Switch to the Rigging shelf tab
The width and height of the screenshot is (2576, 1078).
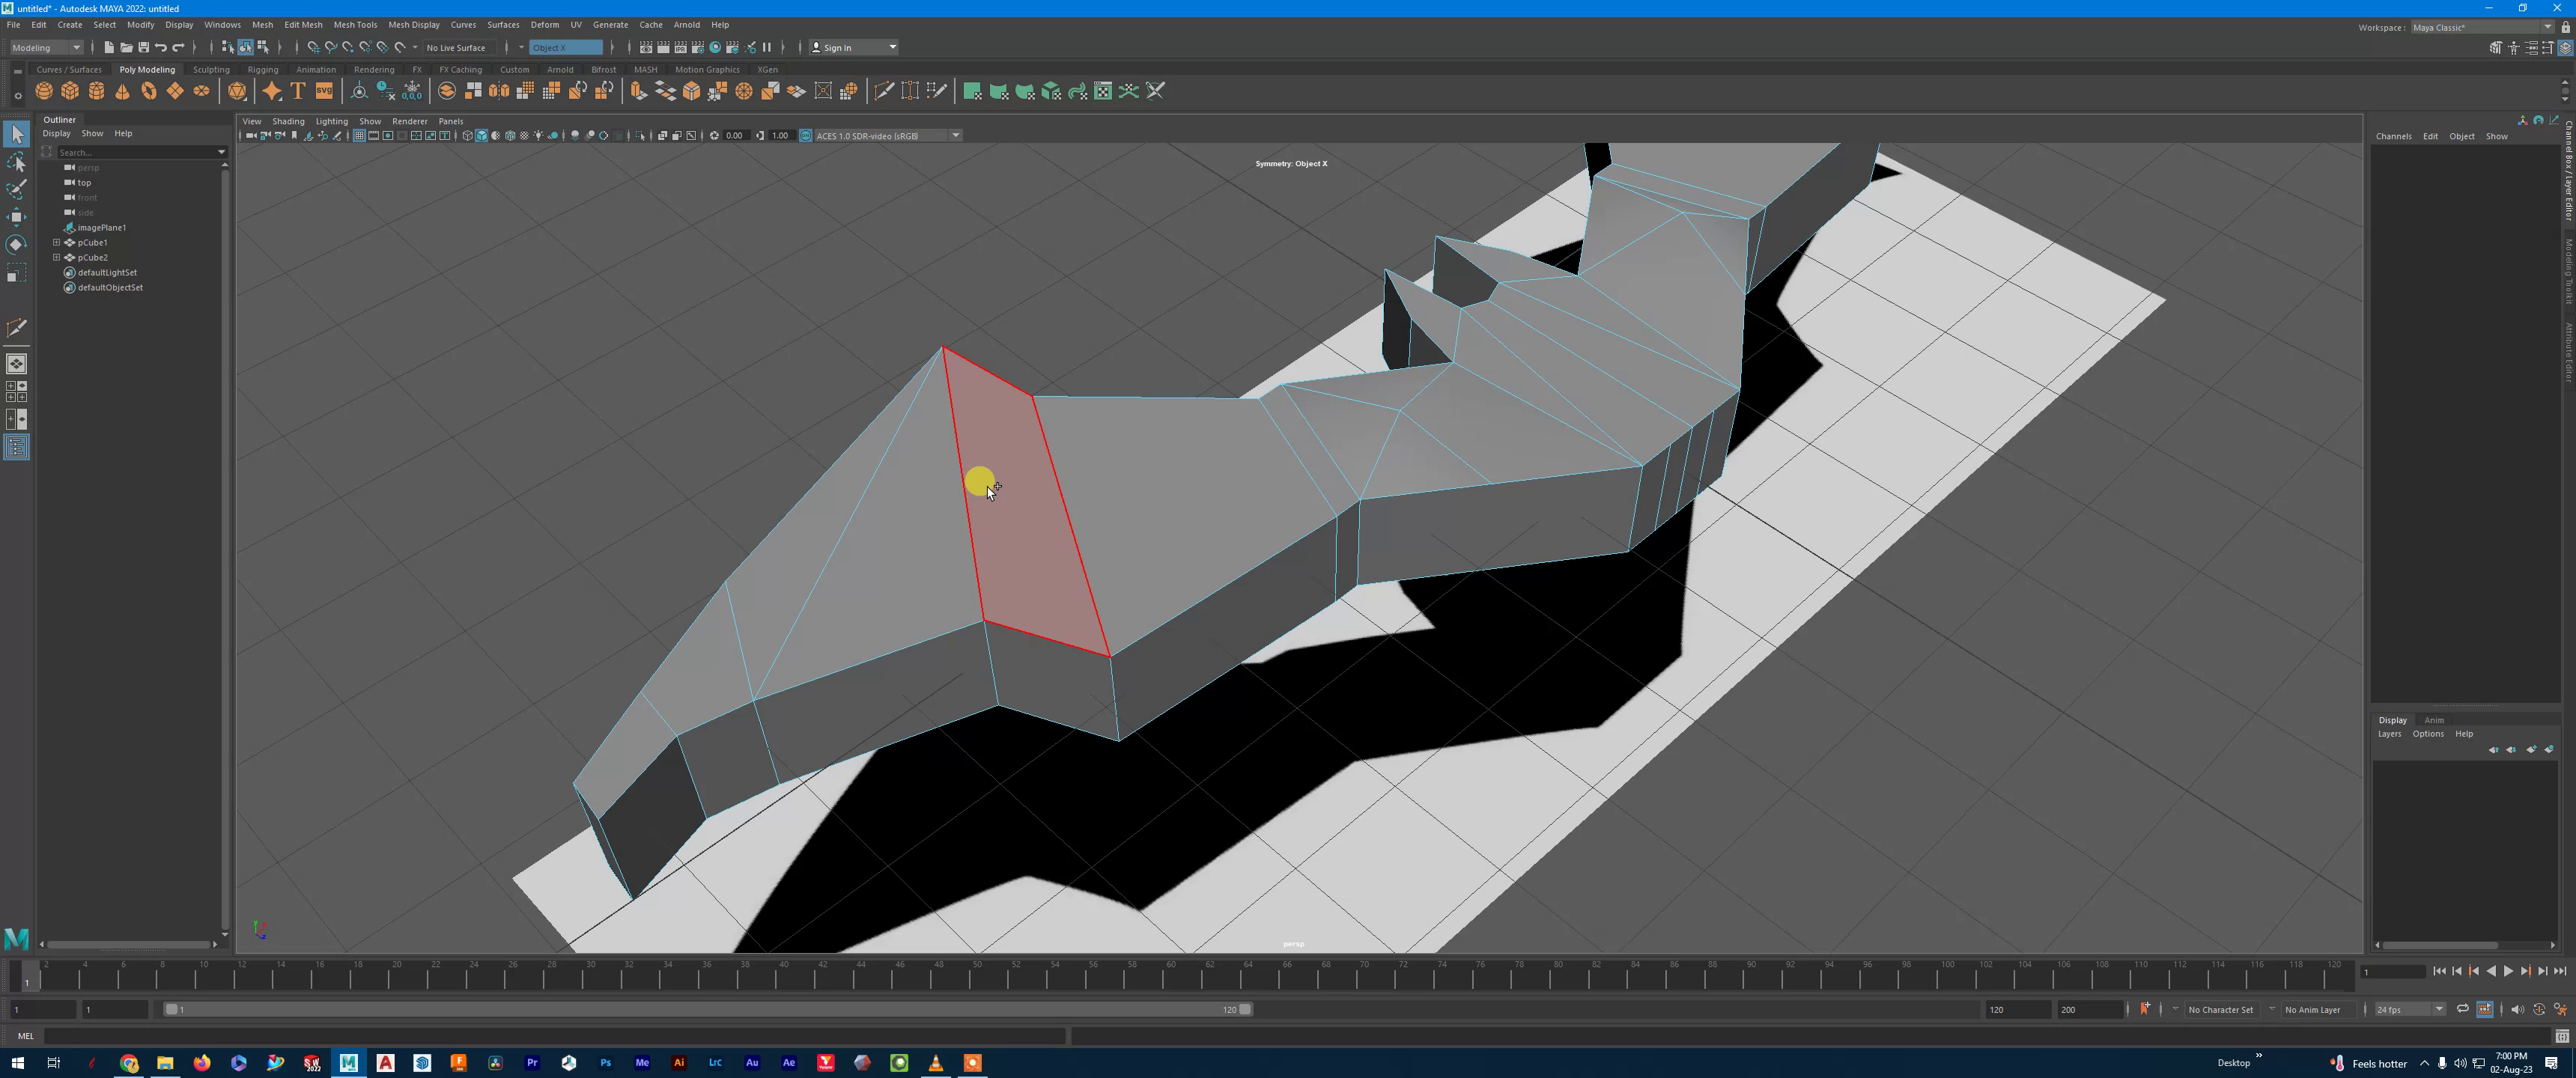[x=263, y=70]
